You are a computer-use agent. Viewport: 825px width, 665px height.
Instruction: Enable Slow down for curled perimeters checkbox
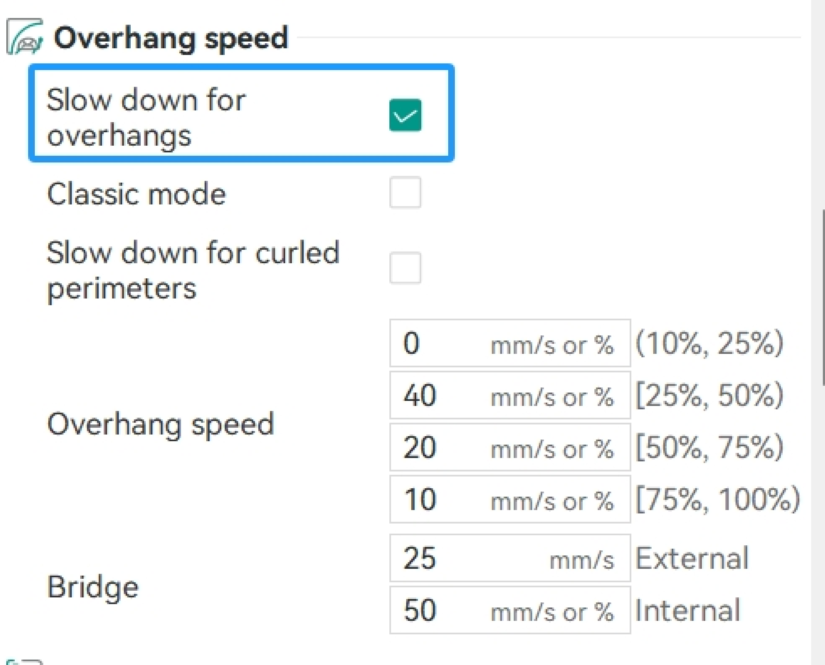[405, 268]
